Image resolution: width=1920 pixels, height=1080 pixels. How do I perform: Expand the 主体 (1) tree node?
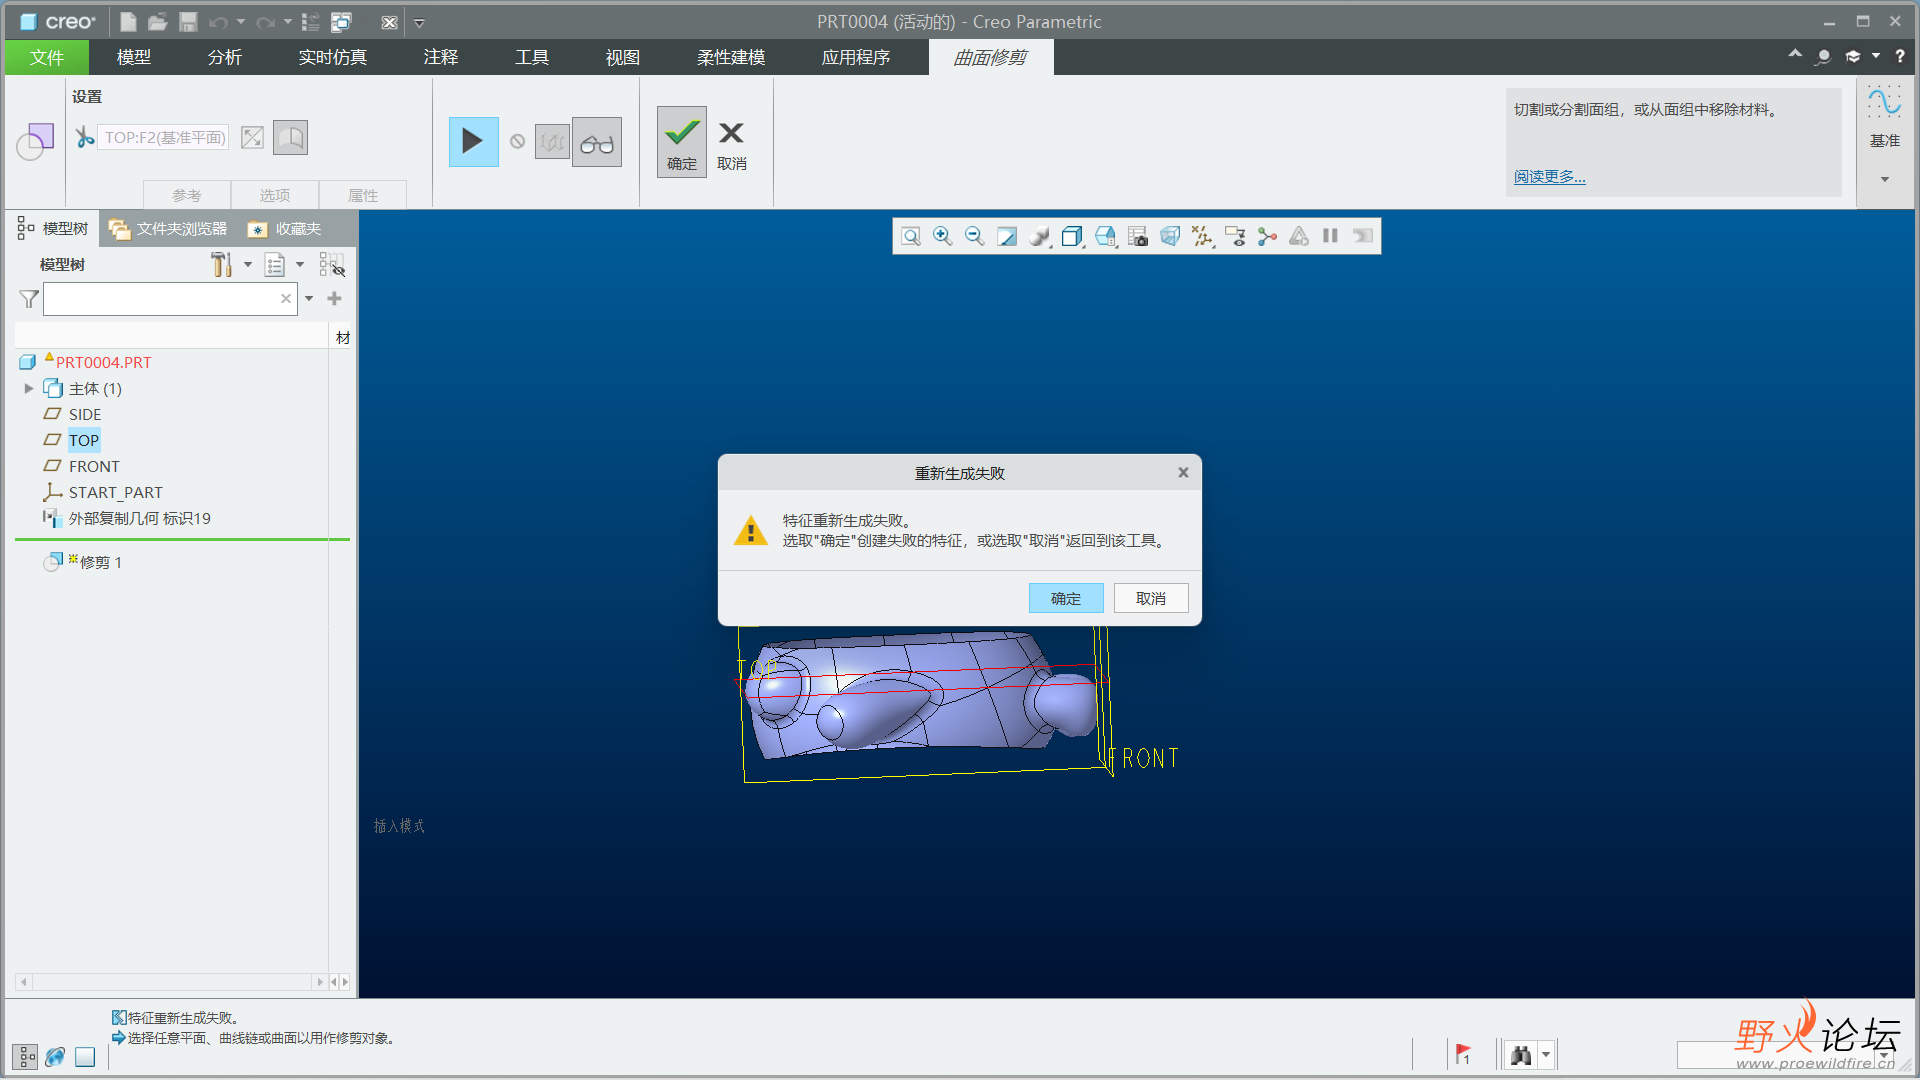click(x=29, y=388)
